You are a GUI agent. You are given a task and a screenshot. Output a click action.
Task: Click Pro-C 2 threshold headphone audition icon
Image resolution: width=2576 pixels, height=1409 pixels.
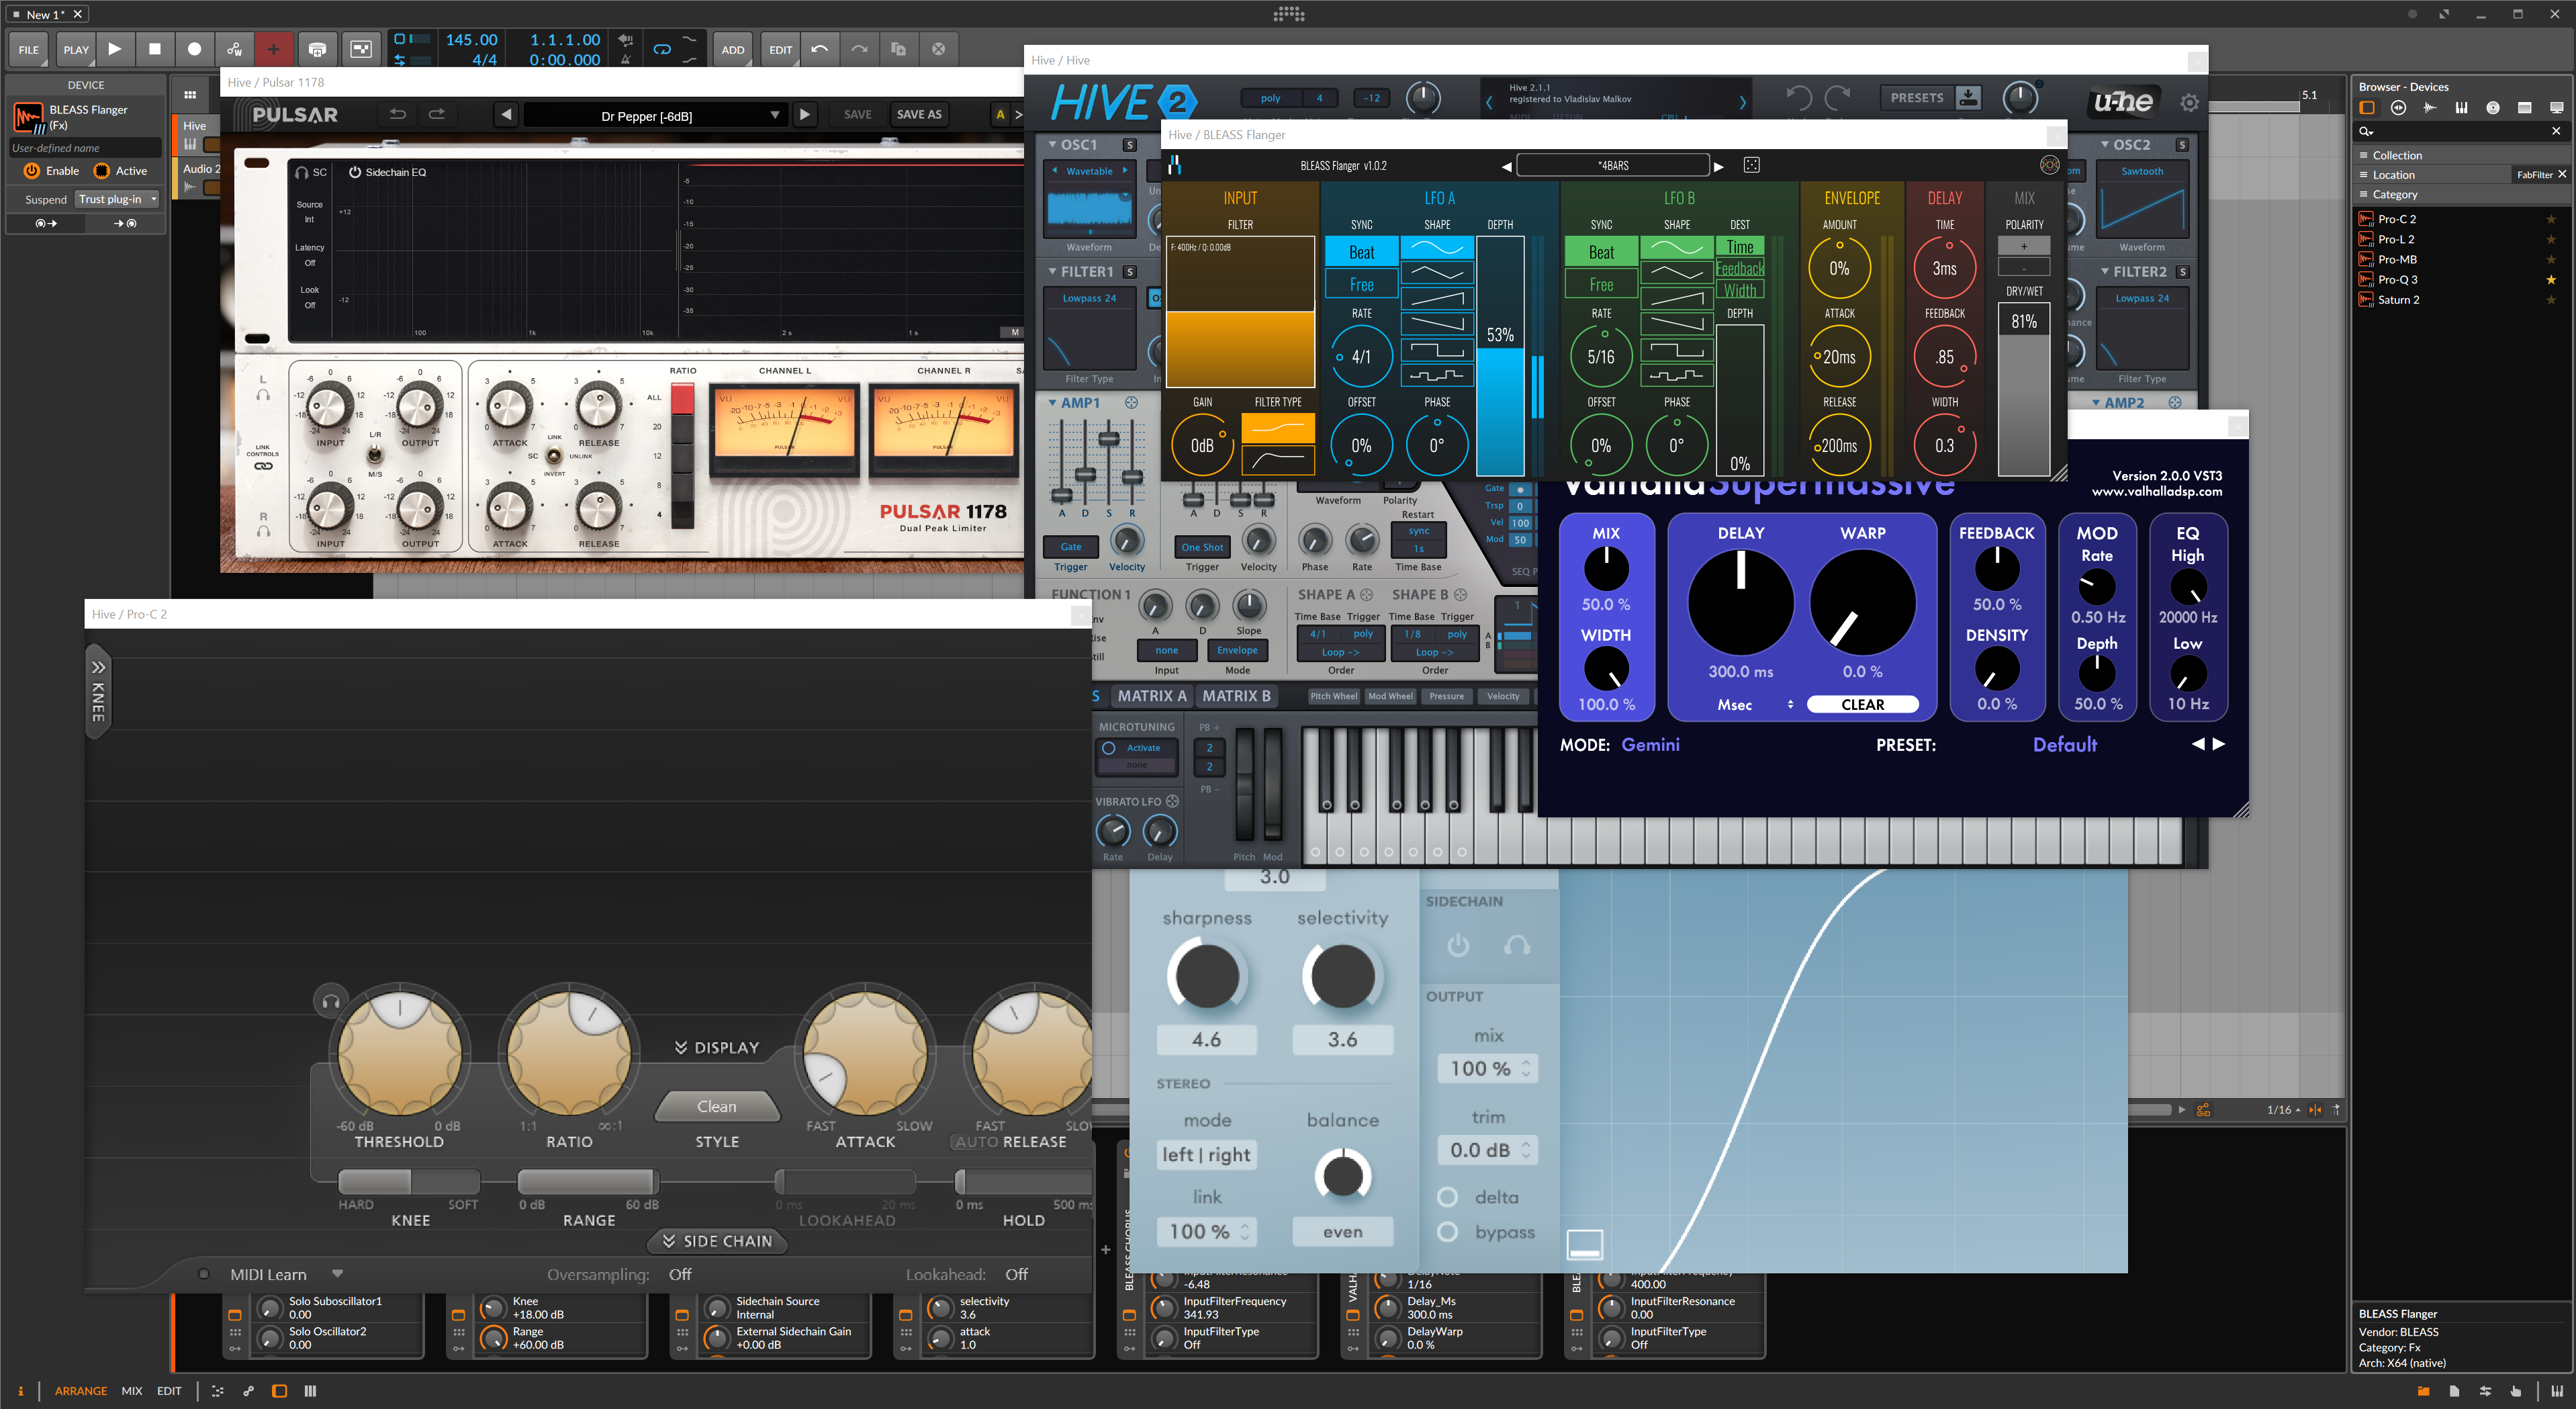(x=331, y=1001)
